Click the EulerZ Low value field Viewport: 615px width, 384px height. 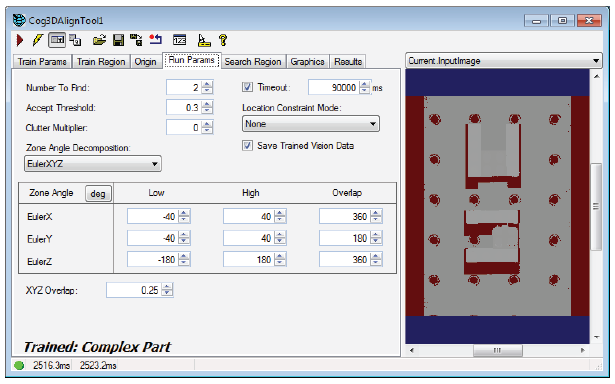coord(153,260)
